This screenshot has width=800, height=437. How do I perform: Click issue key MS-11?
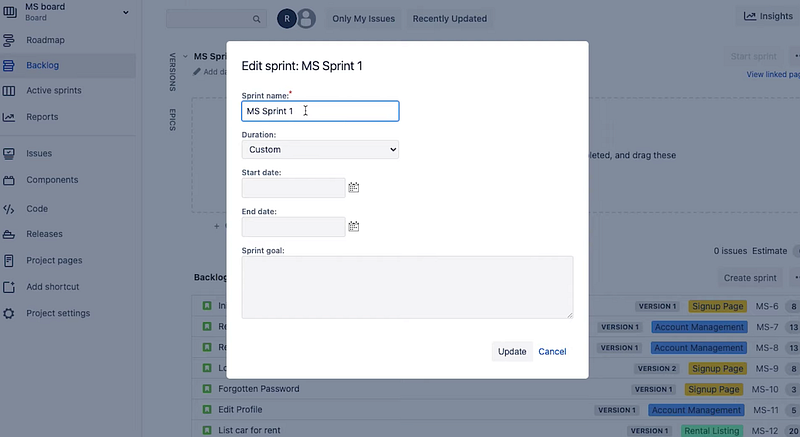click(766, 410)
